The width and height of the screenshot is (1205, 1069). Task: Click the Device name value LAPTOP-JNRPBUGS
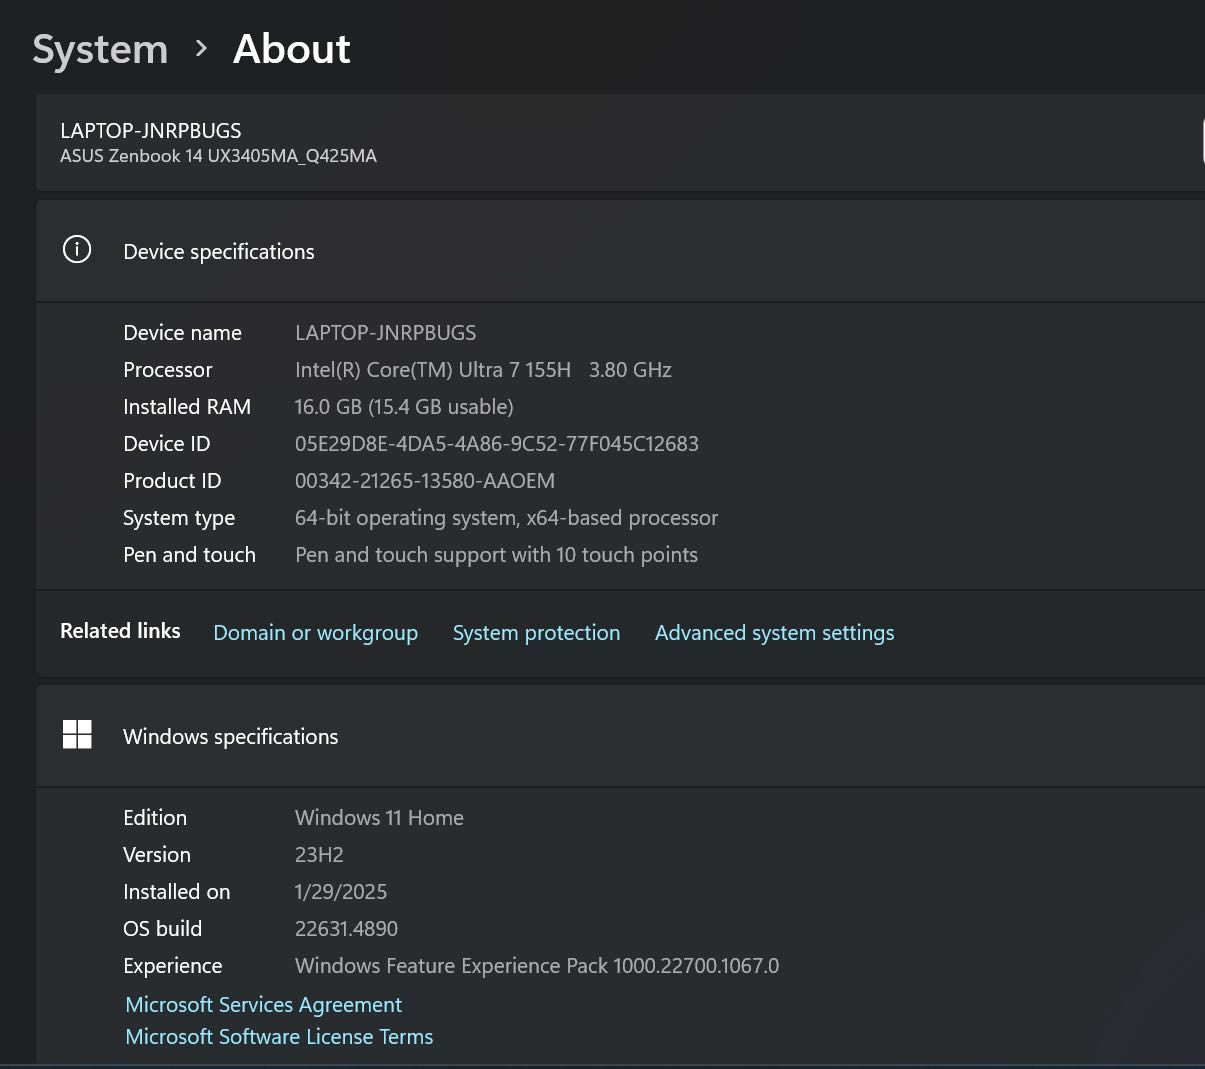(x=385, y=333)
